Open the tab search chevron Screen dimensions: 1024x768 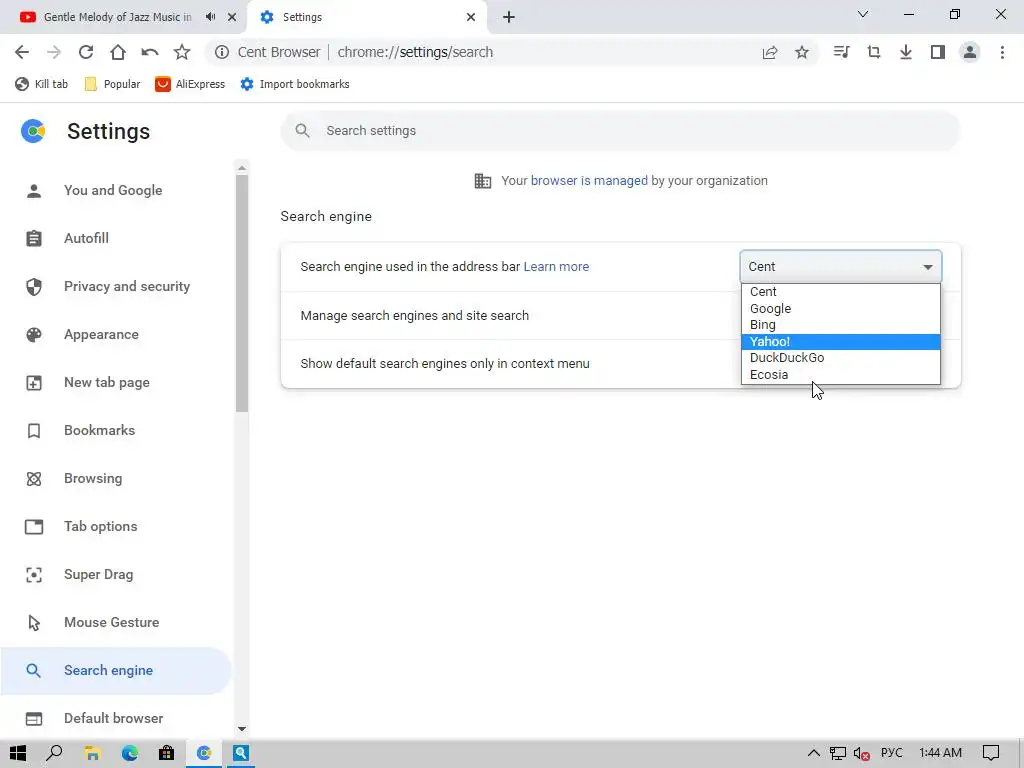[863, 14]
